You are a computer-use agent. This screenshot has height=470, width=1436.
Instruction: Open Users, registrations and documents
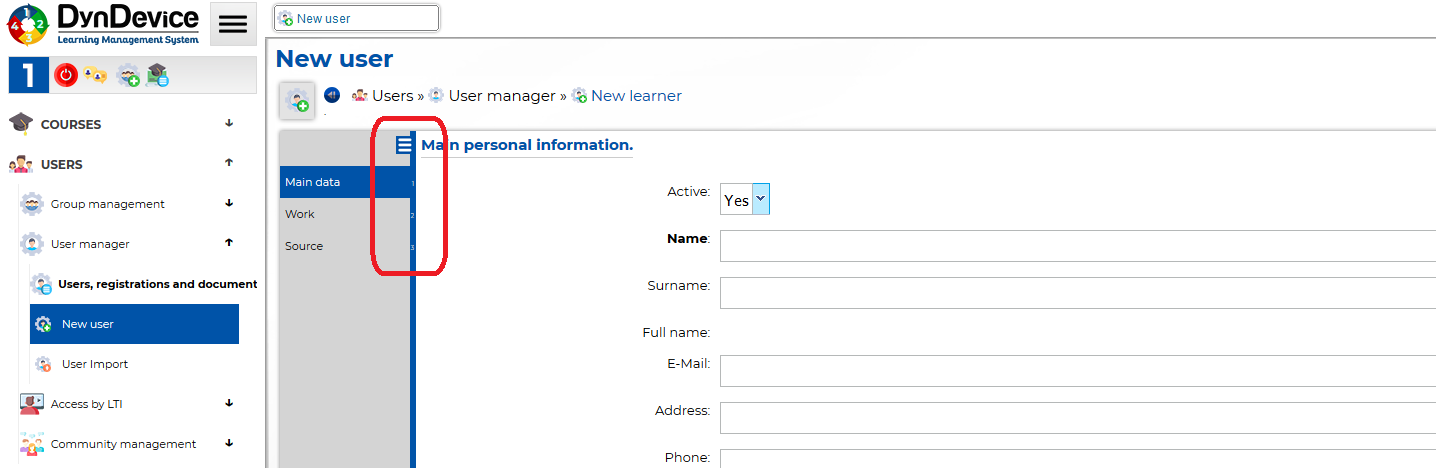coord(157,284)
